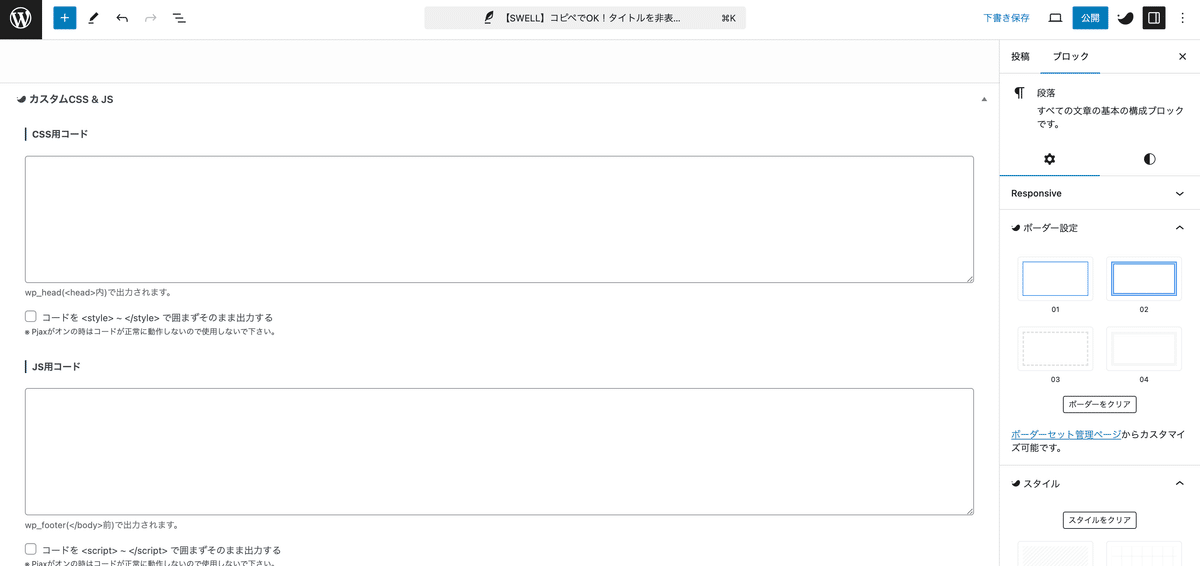This screenshot has height=566, width=1200.
Task: Select border style 02 thumbnail
Action: [x=1144, y=279]
